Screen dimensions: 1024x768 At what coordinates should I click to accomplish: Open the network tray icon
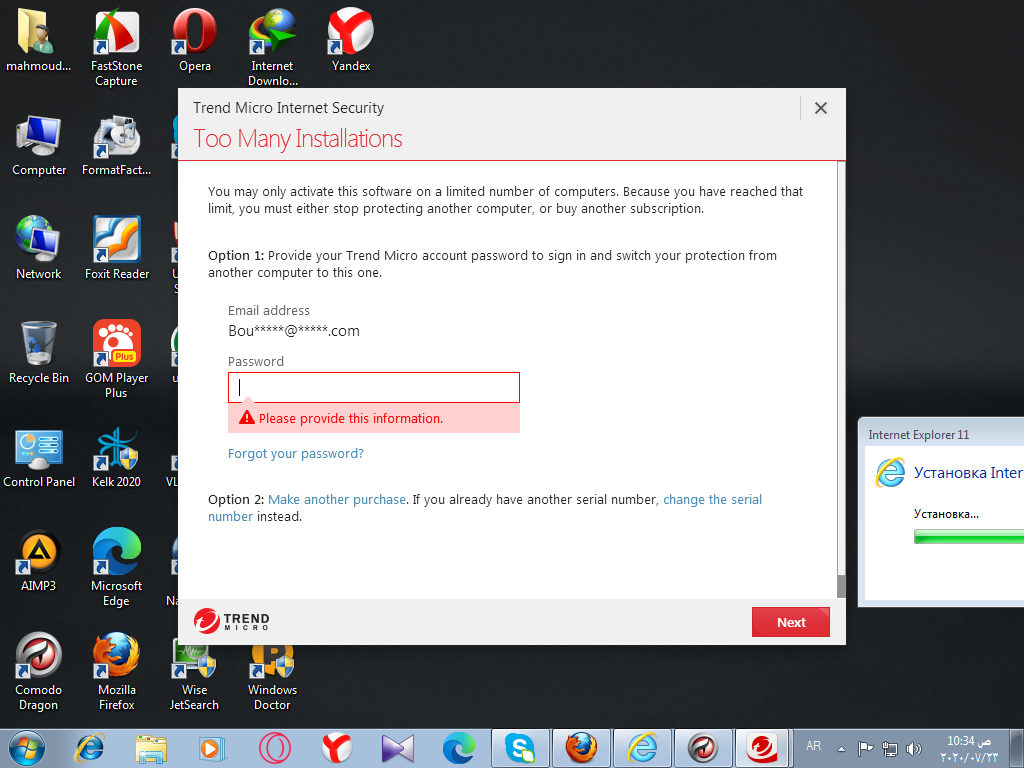[x=889, y=748]
